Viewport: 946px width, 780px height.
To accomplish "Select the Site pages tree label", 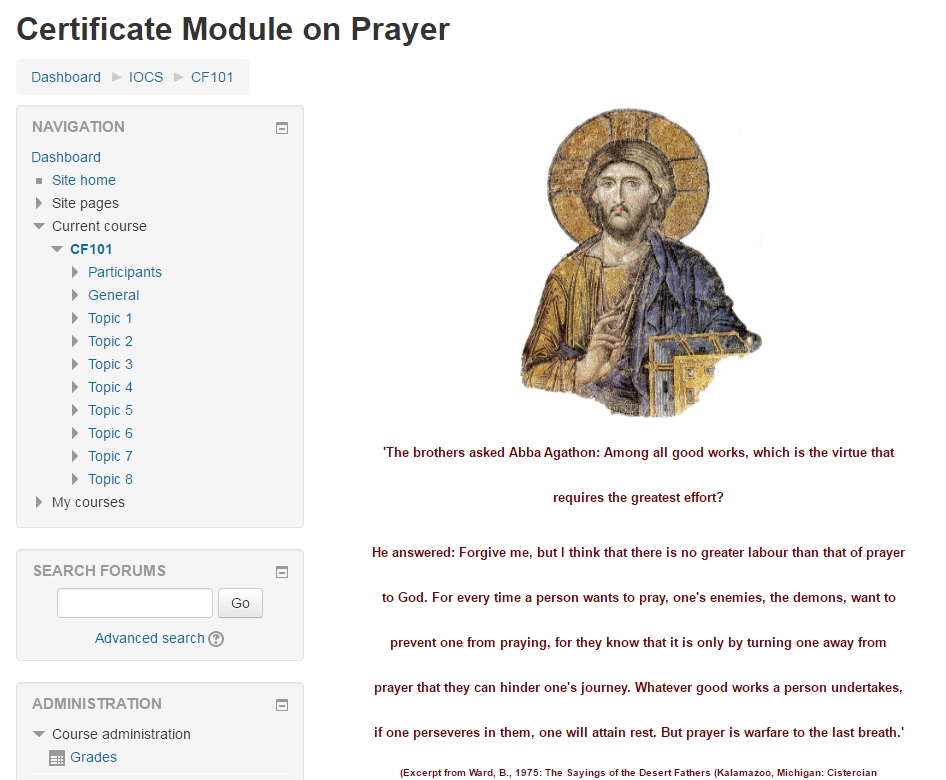I will coord(85,203).
